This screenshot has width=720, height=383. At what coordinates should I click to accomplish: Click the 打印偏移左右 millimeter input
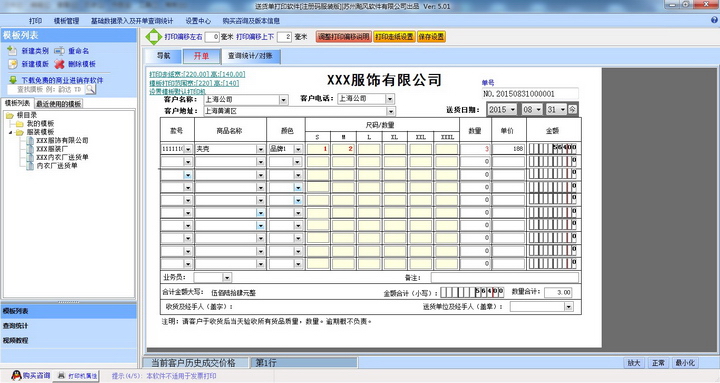click(212, 37)
